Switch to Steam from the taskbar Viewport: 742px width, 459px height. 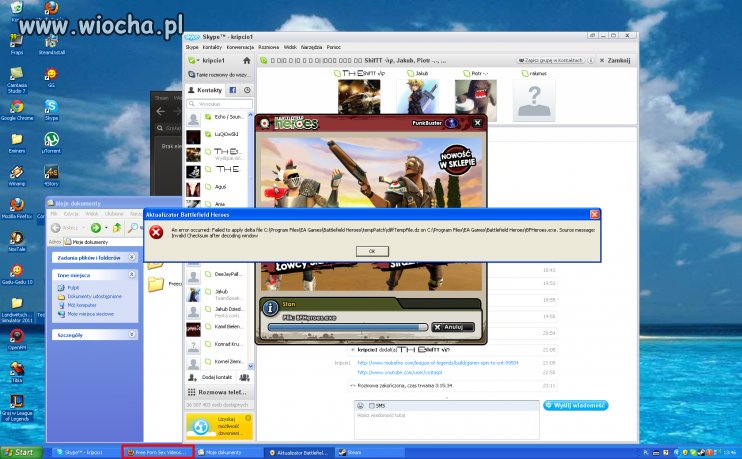point(370,452)
